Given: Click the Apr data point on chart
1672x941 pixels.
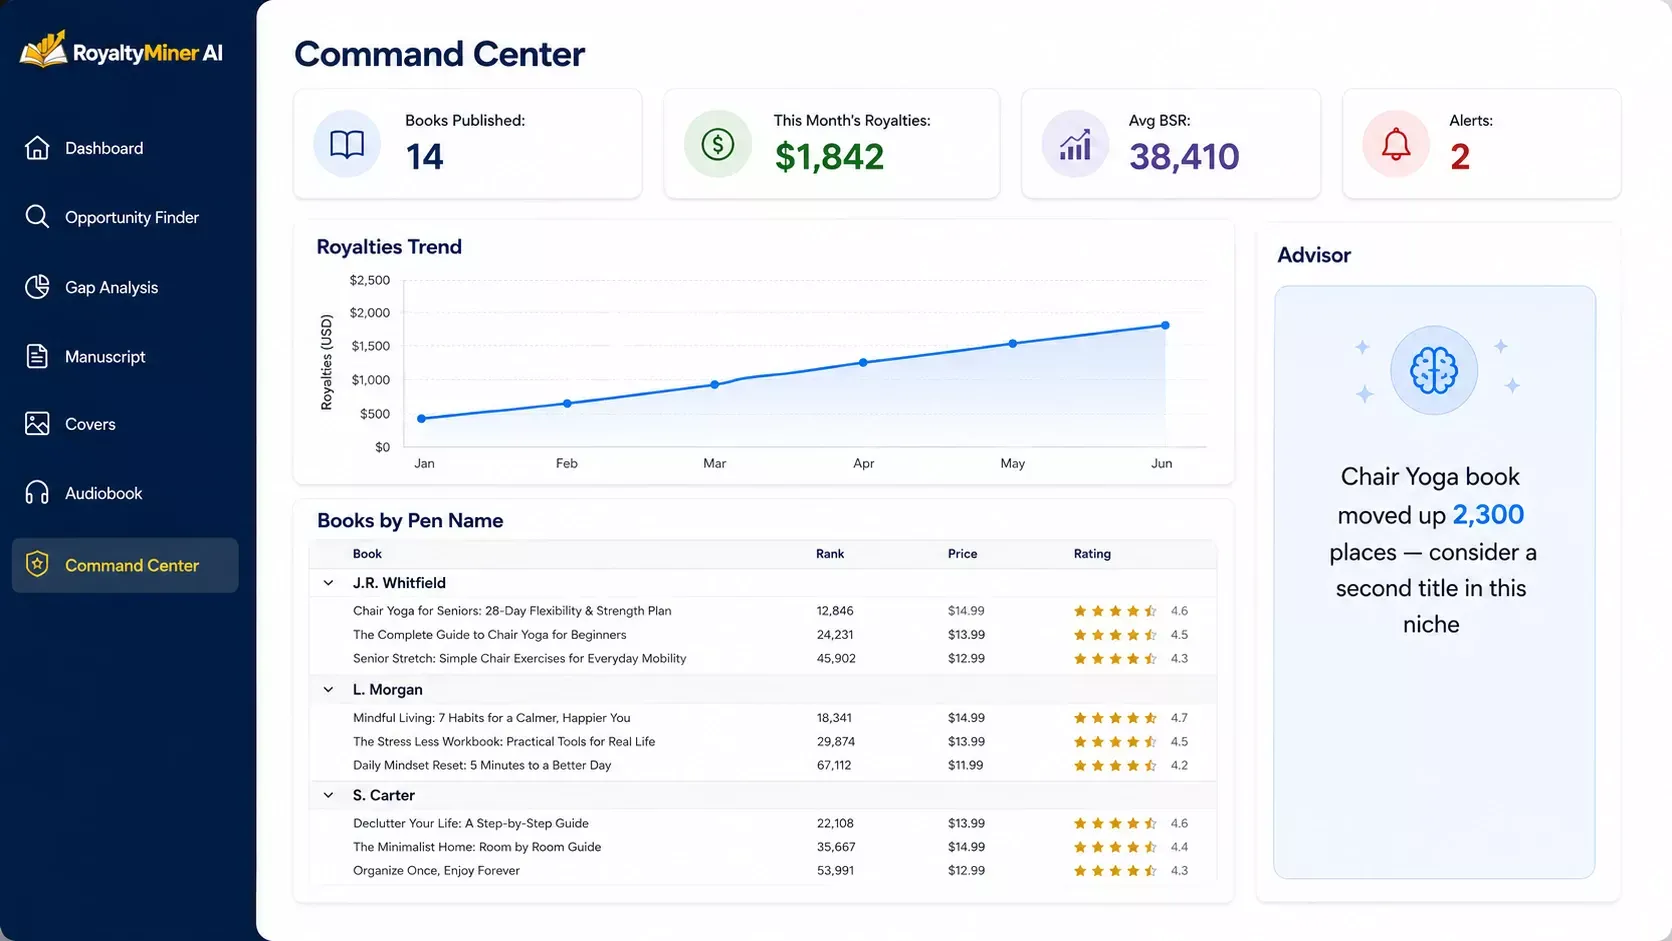Looking at the screenshot, I should pos(864,363).
